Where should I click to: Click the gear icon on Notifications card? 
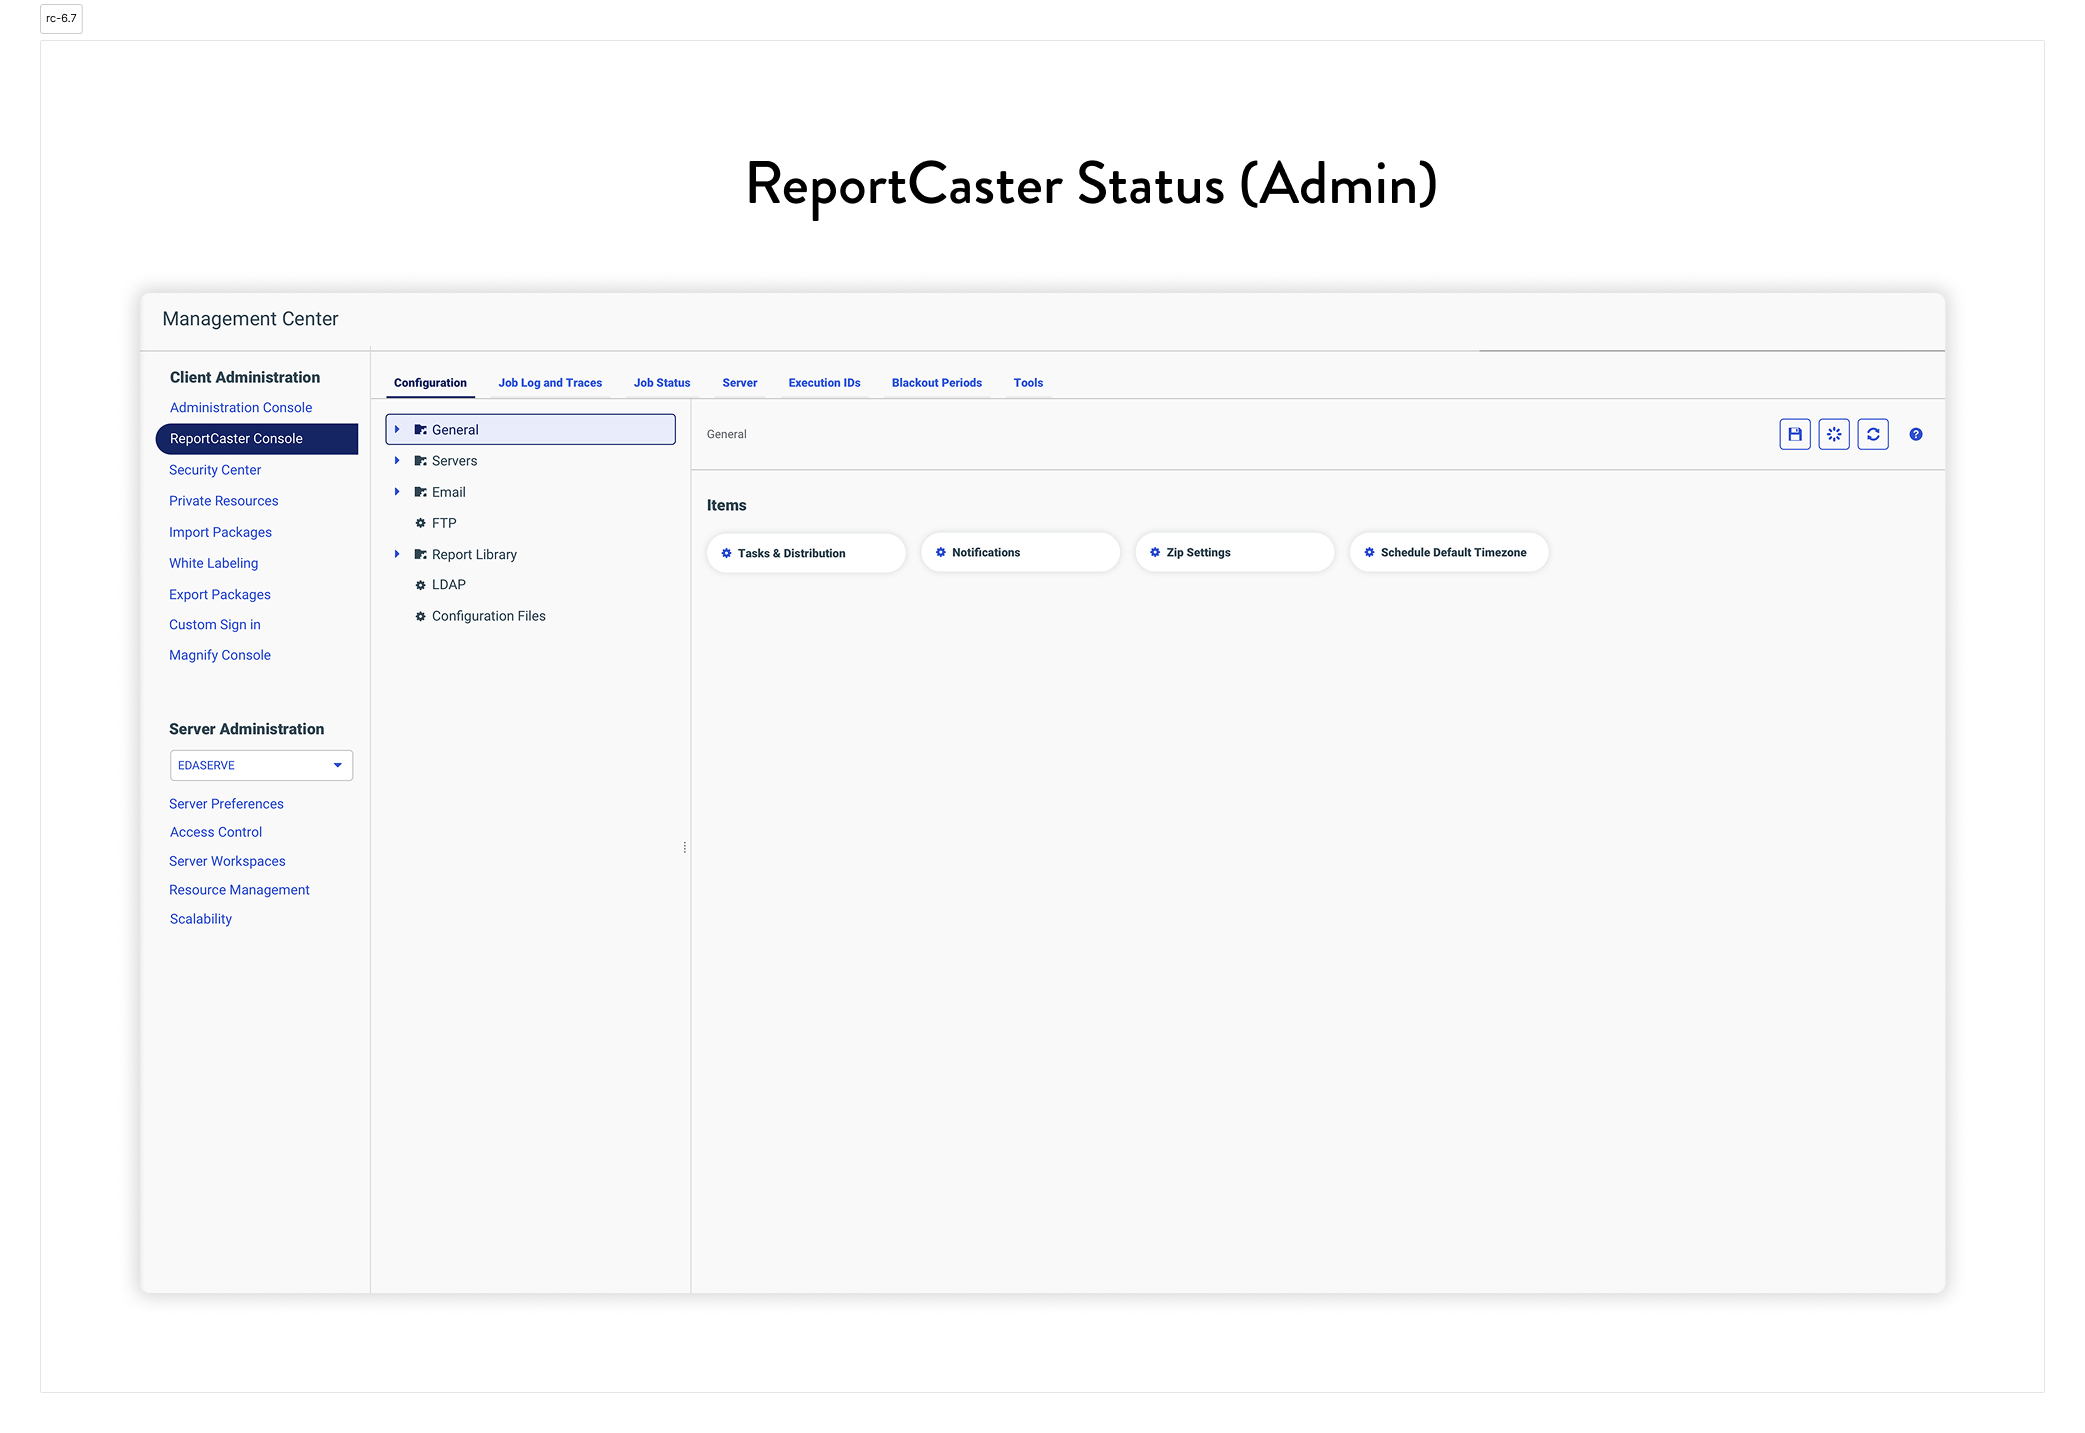[x=940, y=552]
